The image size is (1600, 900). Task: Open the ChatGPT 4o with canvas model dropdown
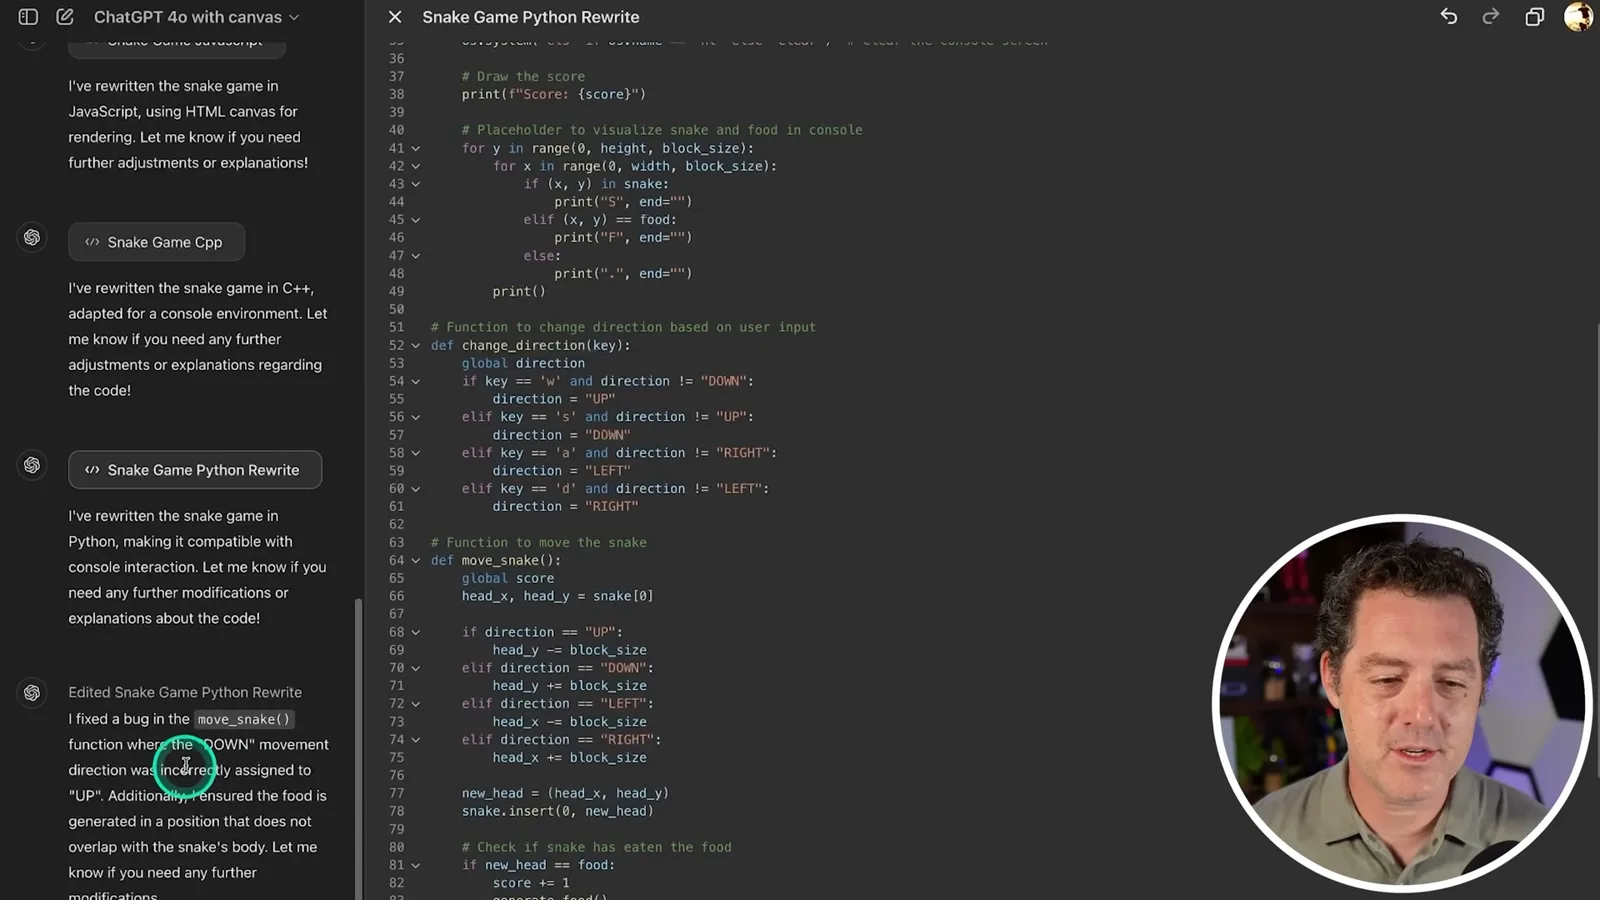pos(196,17)
